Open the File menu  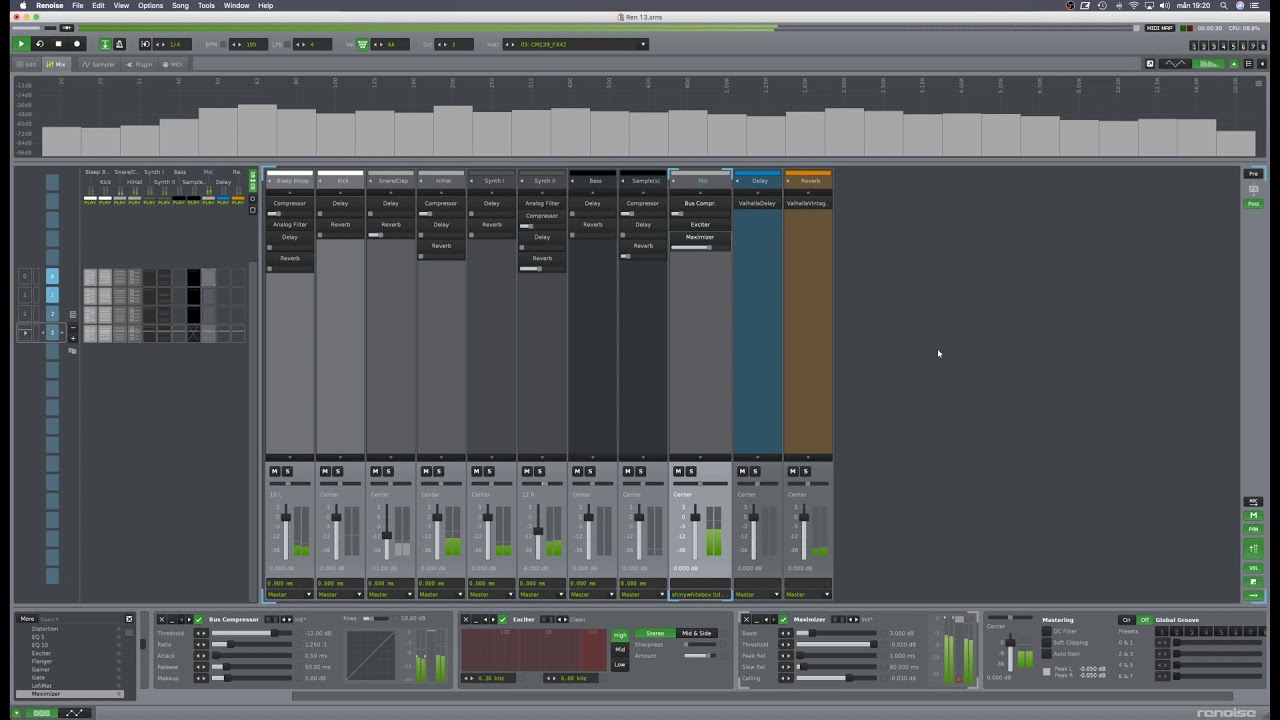click(x=77, y=5)
